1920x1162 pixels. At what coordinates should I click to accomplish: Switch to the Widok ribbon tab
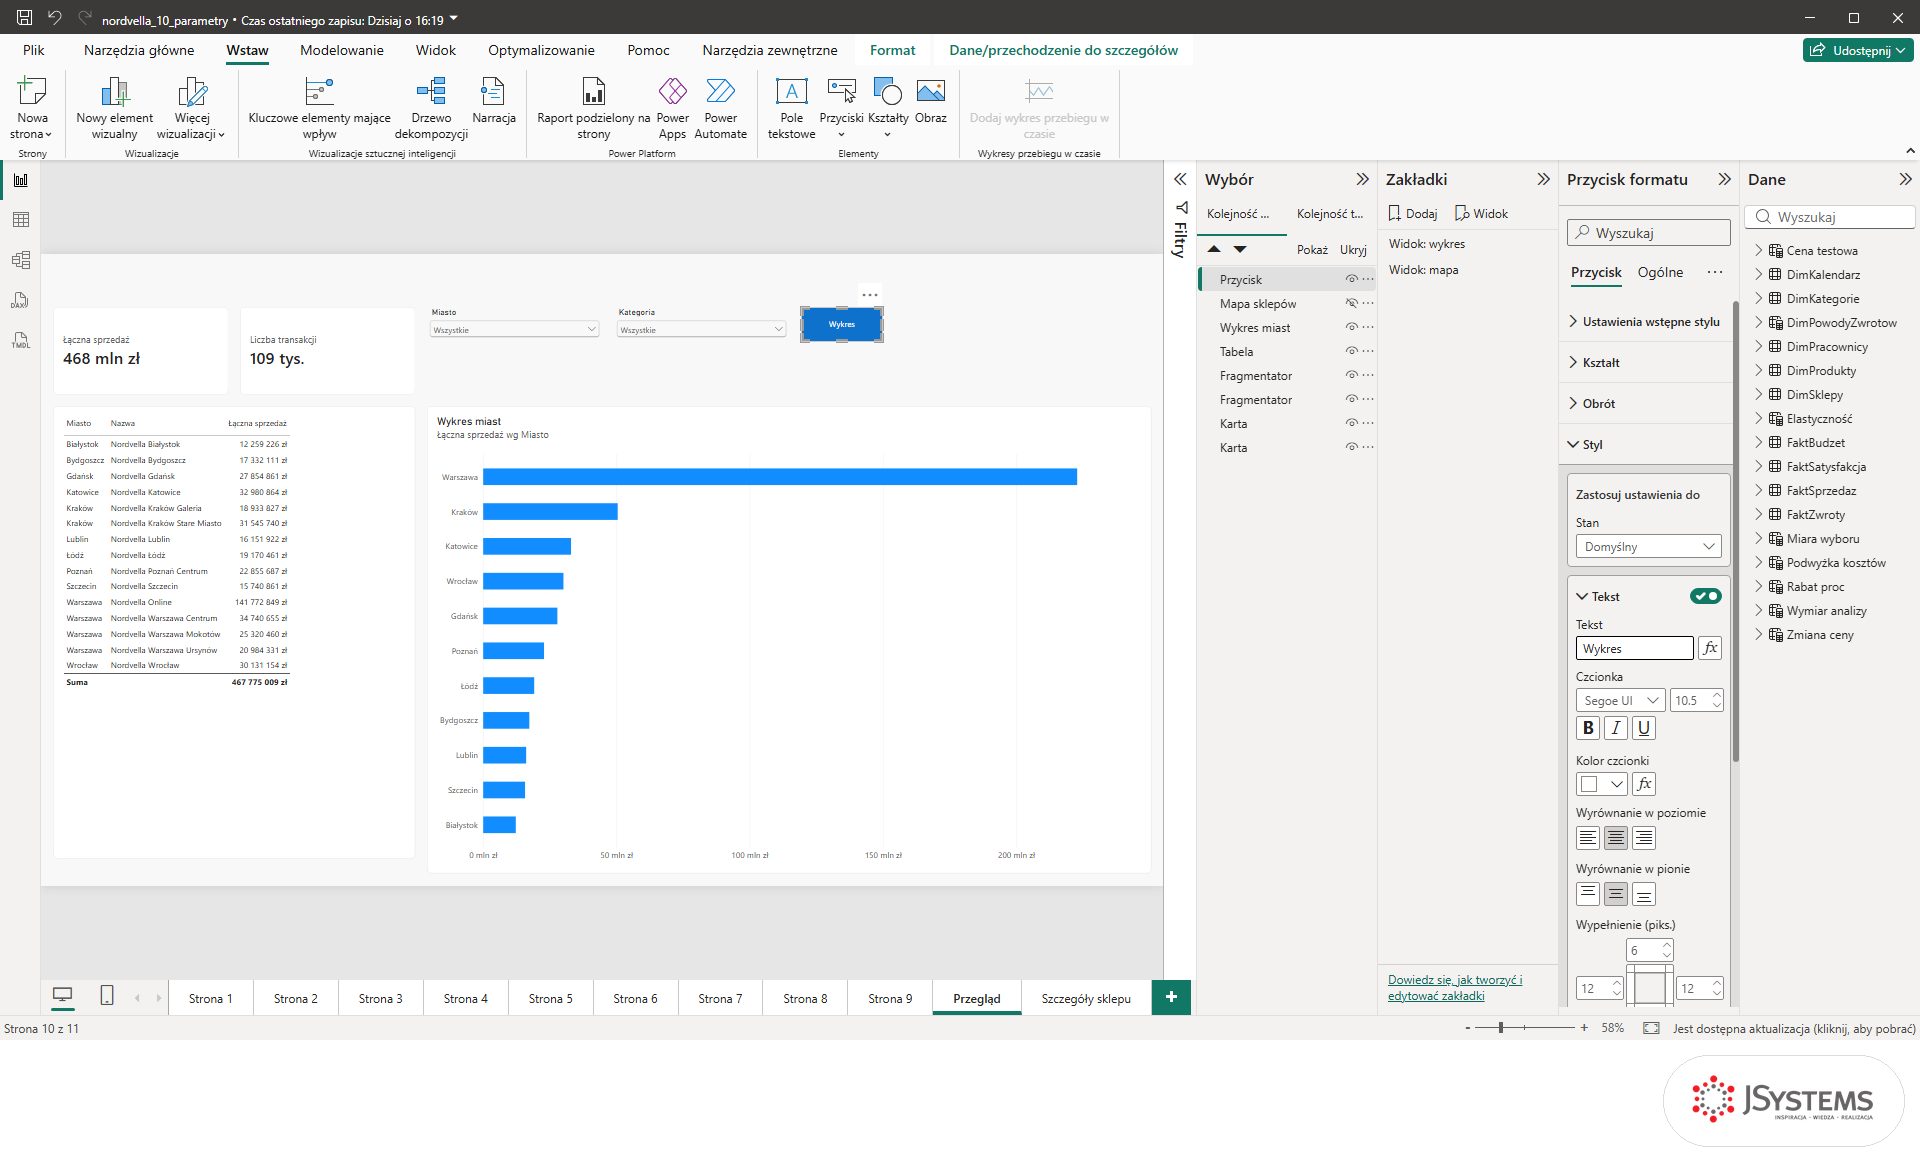[x=435, y=50]
